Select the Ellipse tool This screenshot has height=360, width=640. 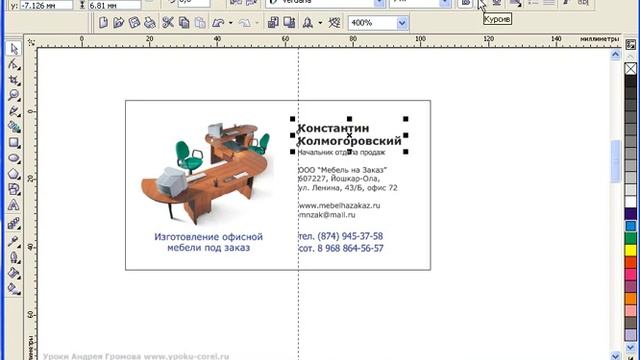pyautogui.click(x=13, y=158)
